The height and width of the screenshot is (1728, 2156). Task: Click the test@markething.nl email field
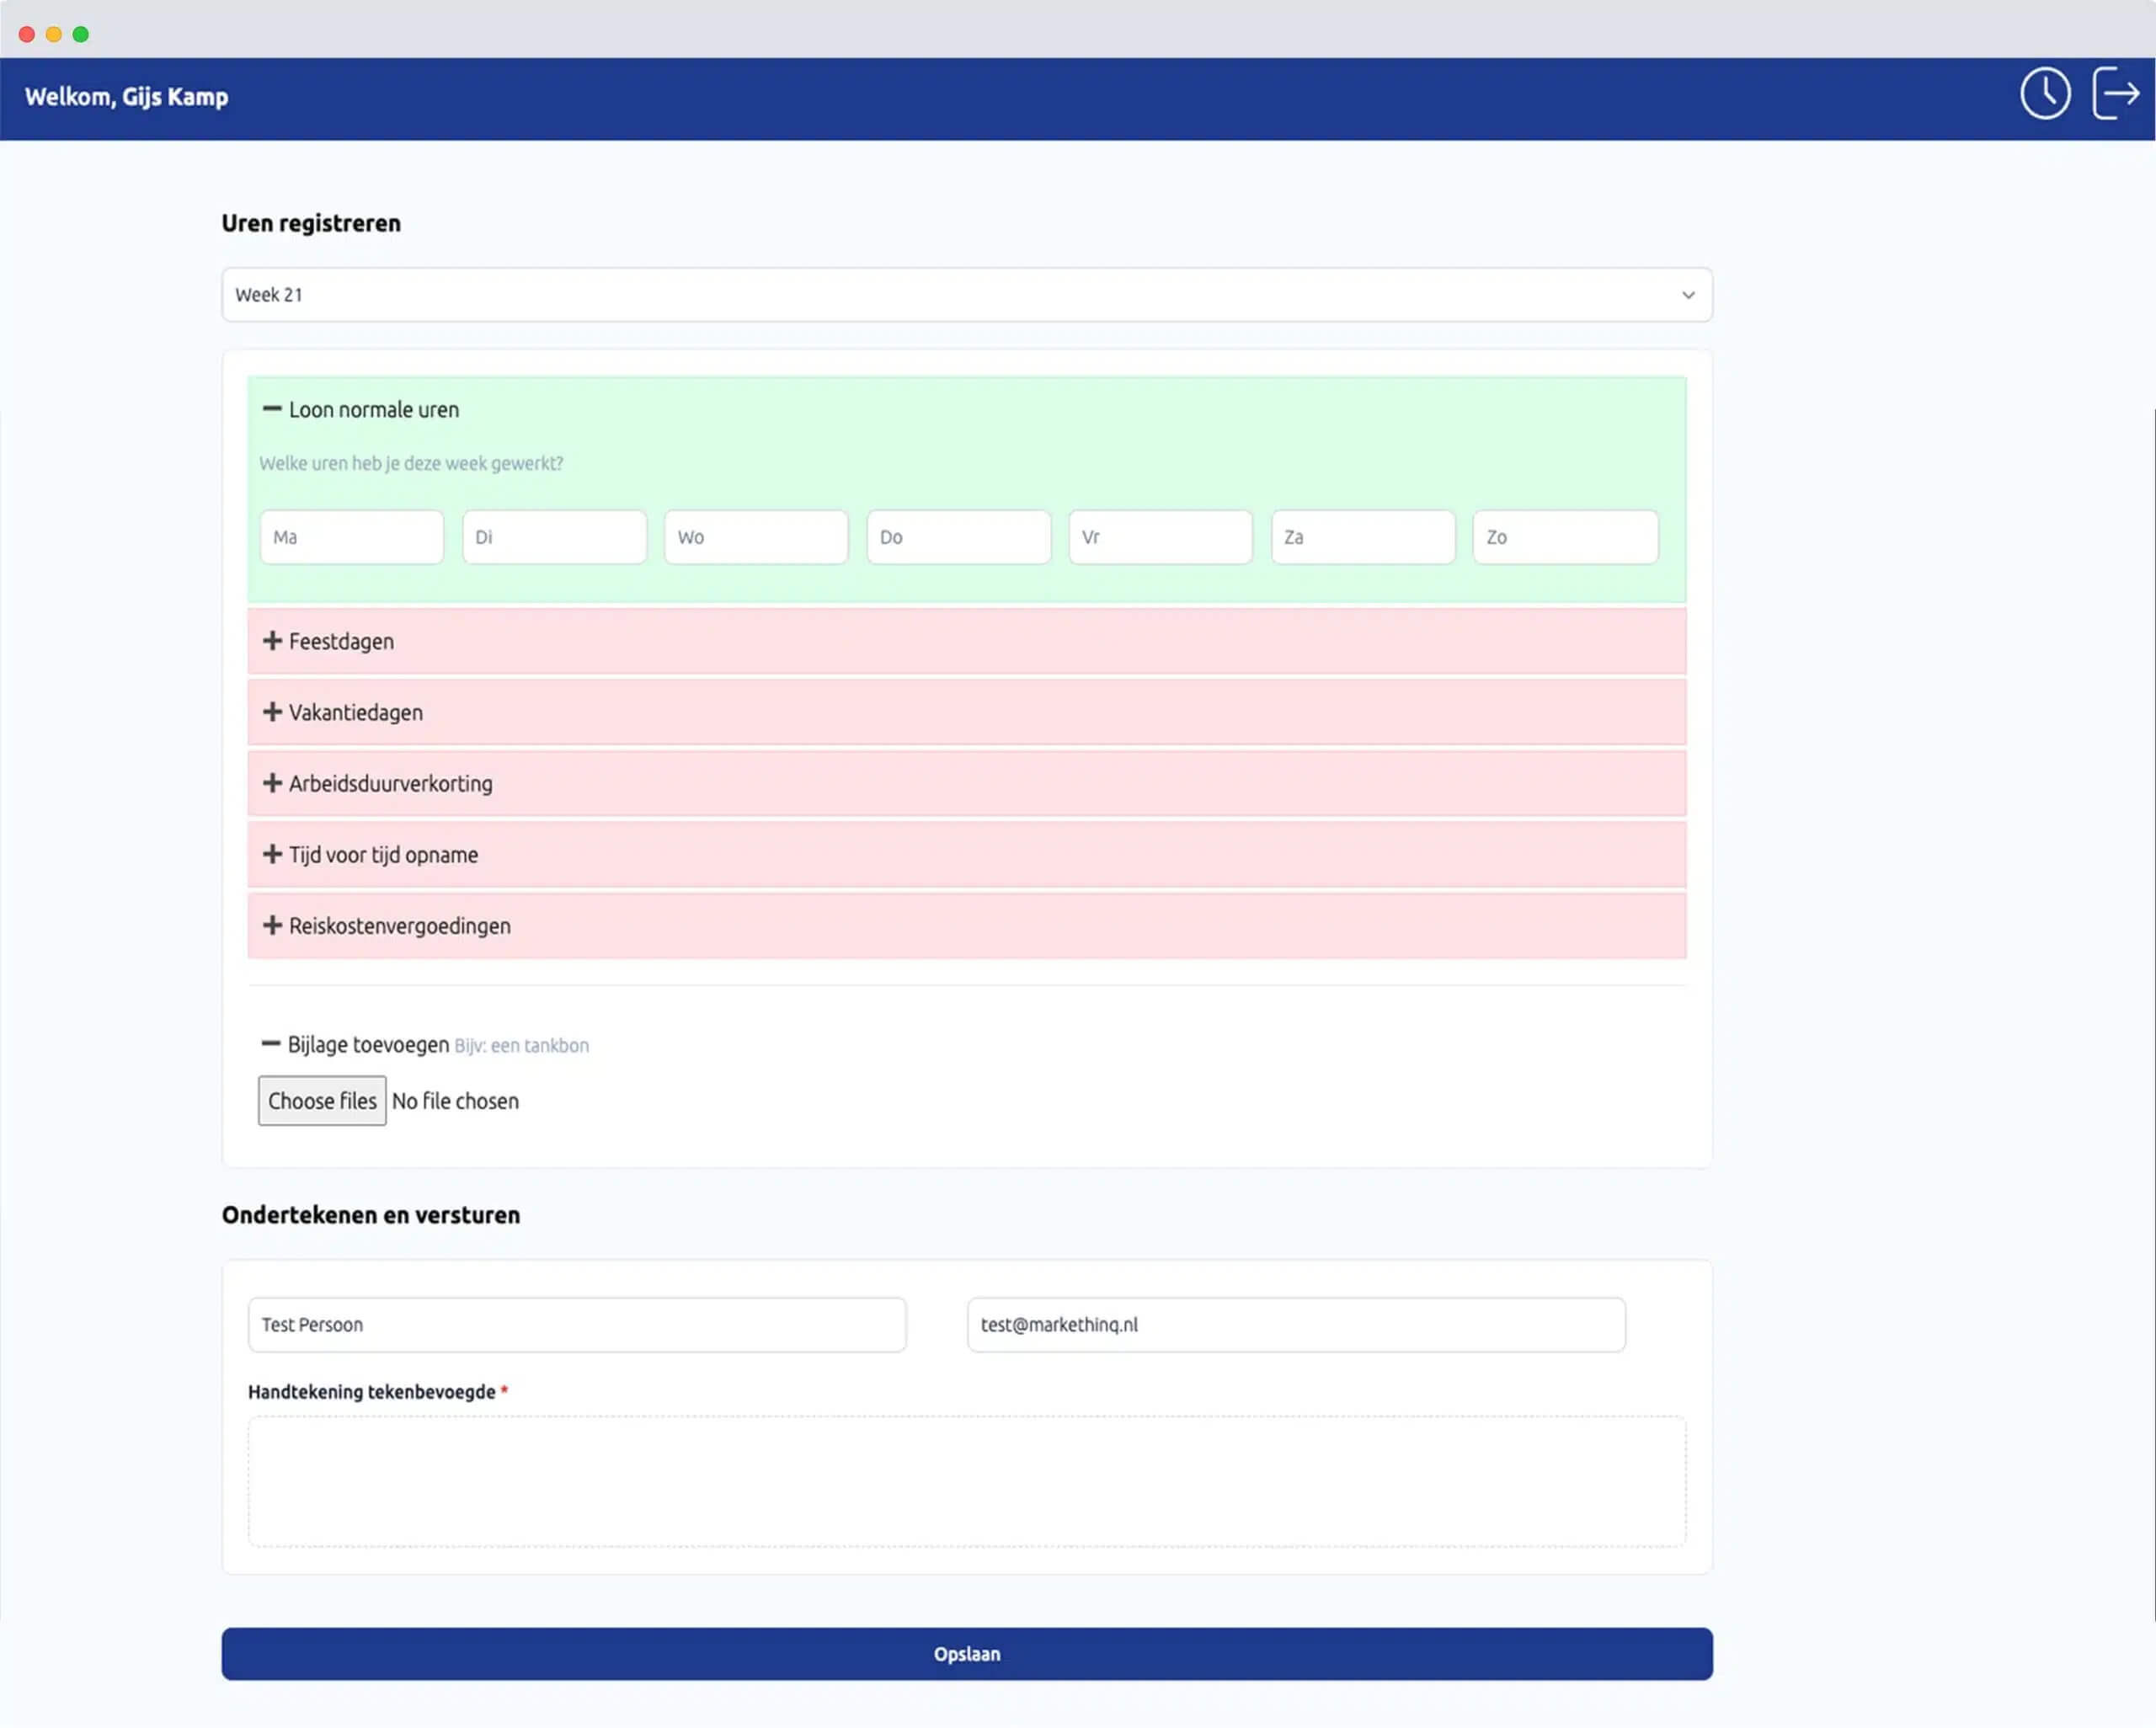(x=1296, y=1325)
